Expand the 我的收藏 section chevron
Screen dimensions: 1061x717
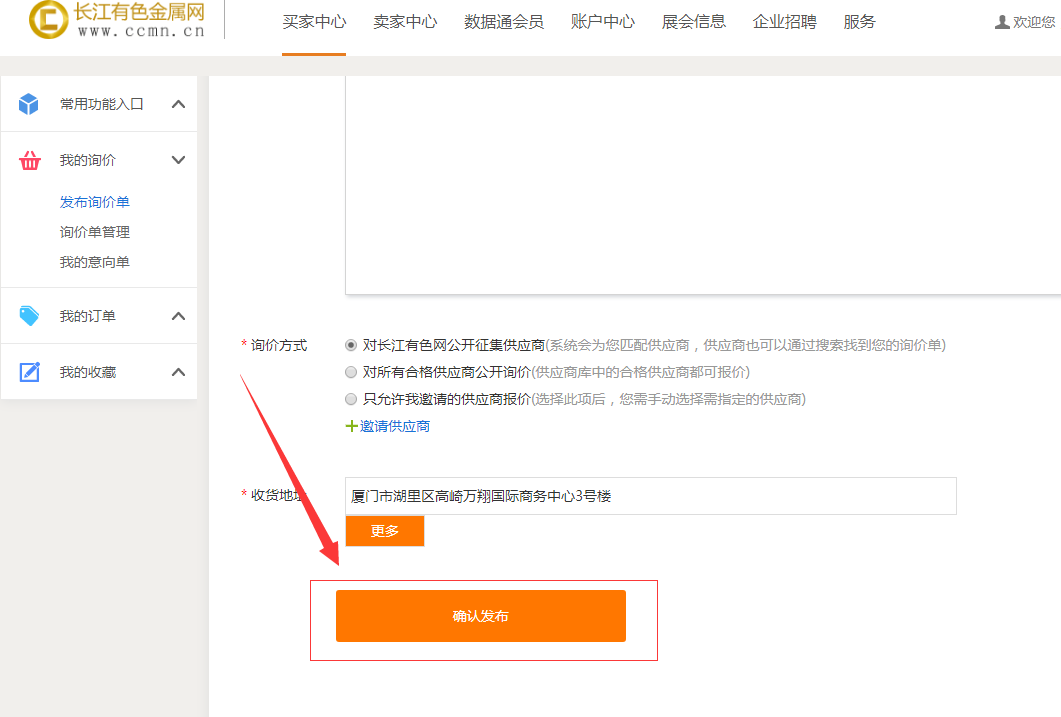pos(178,372)
